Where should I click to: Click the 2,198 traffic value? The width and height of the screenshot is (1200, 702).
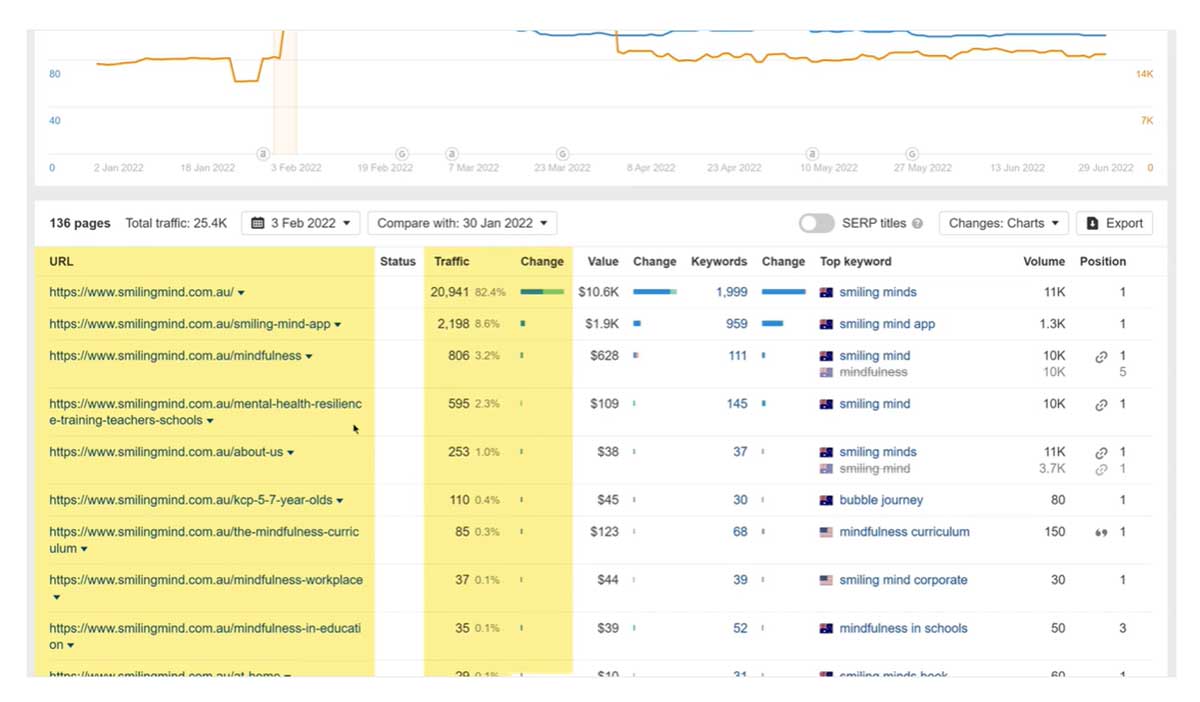[453, 324]
